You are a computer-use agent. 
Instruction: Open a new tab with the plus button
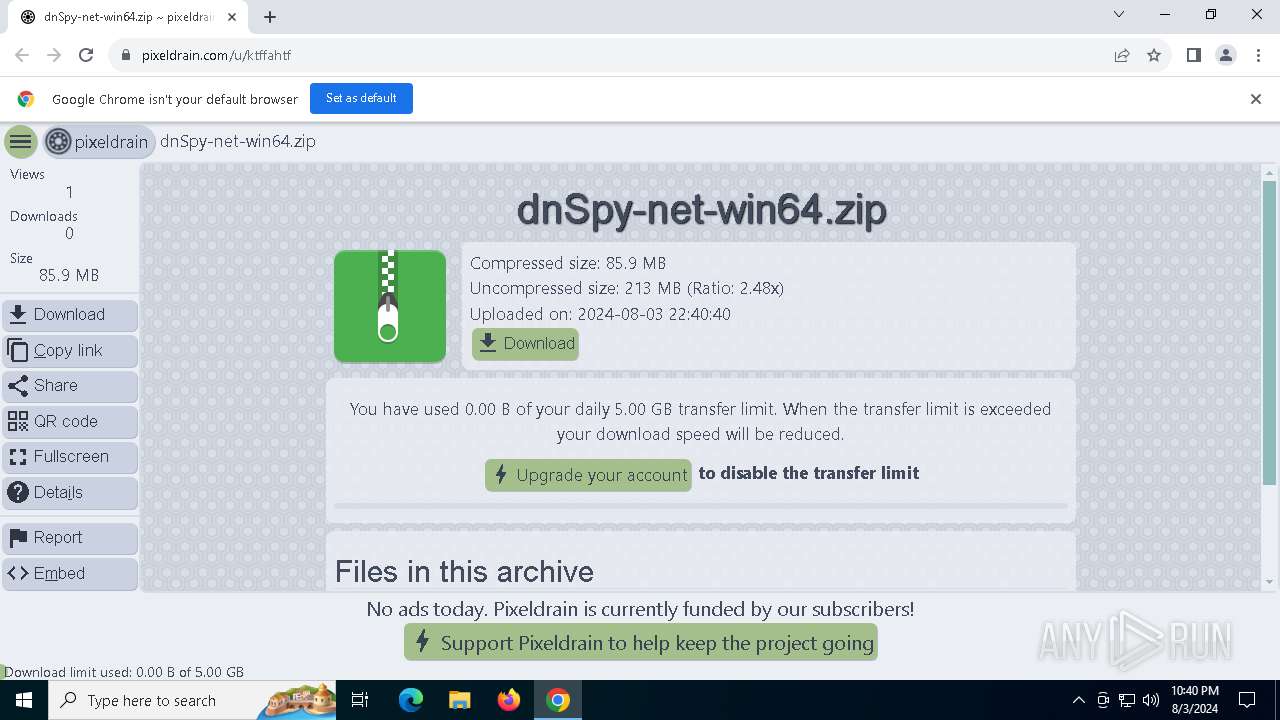point(270,17)
